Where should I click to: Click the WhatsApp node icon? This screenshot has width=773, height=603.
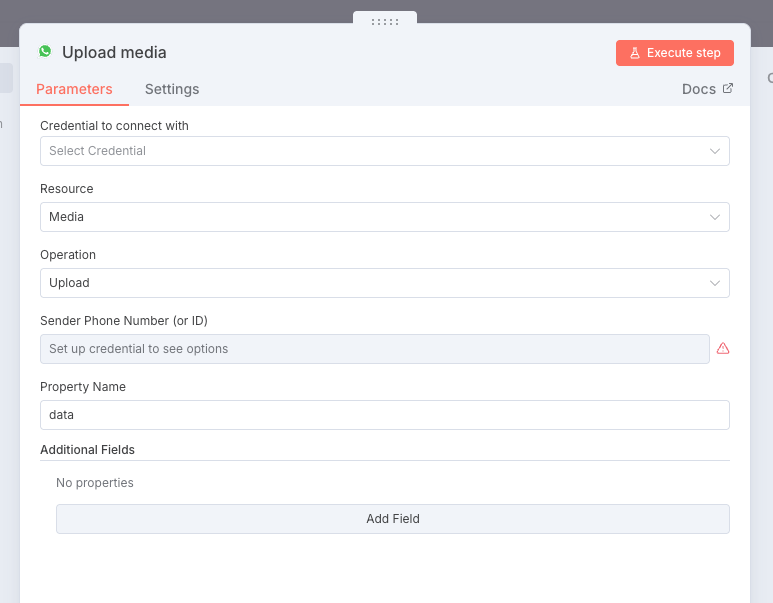click(x=45, y=51)
